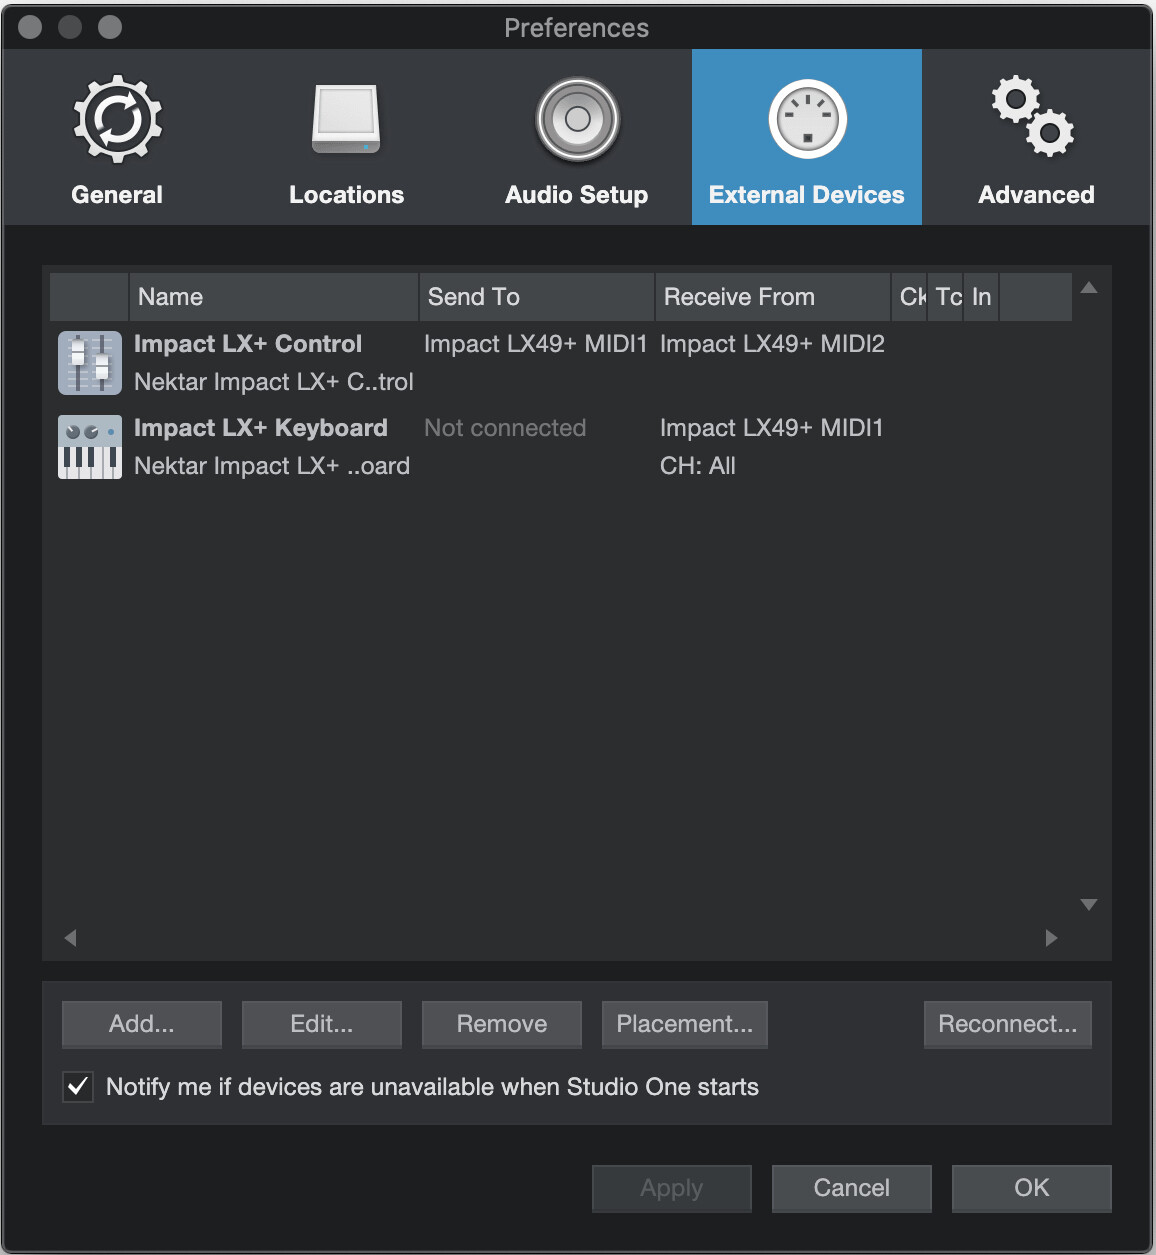This screenshot has width=1156, height=1255.
Task: Click the Reconnect button
Action: (x=1007, y=1024)
